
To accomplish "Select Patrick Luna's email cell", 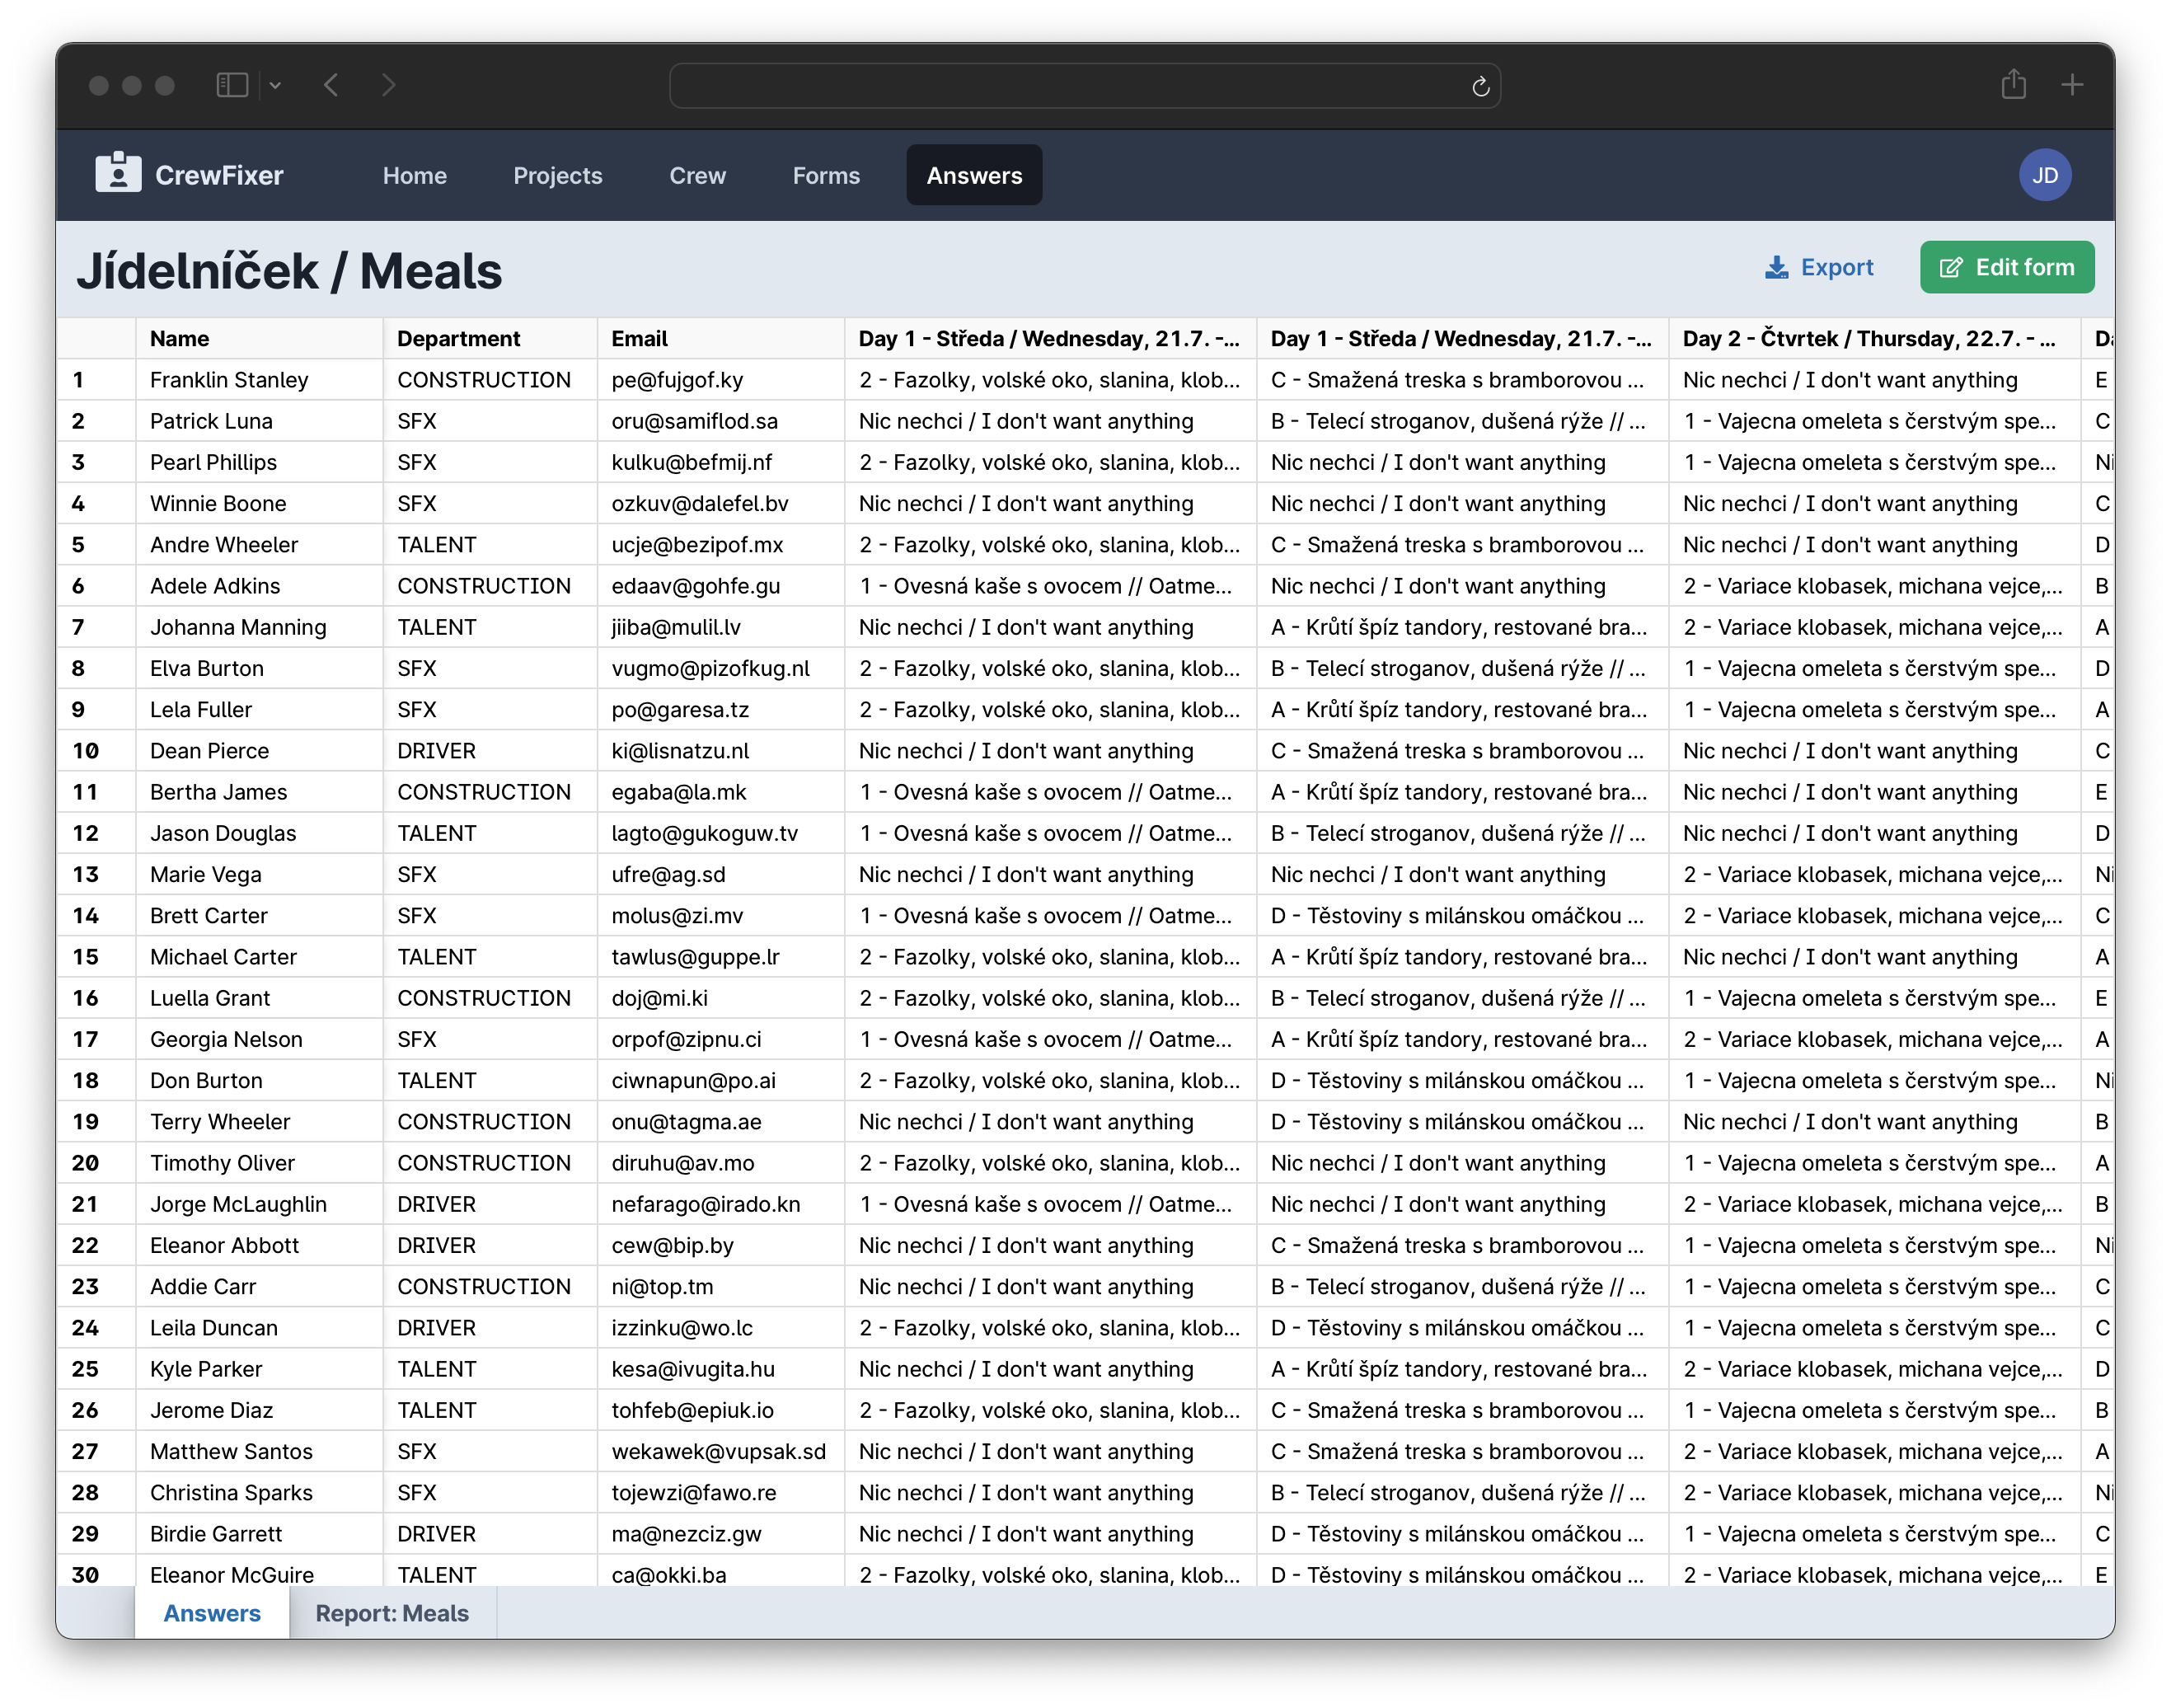I will tap(694, 421).
